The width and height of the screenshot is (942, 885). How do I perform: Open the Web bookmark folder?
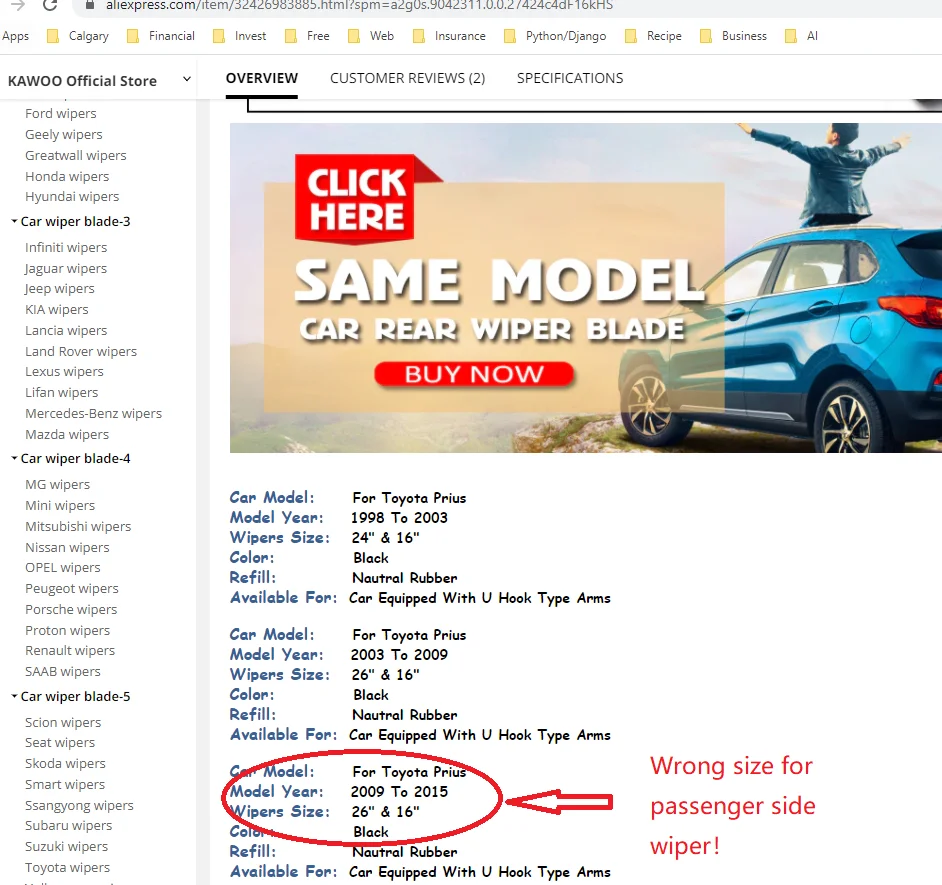click(x=371, y=36)
